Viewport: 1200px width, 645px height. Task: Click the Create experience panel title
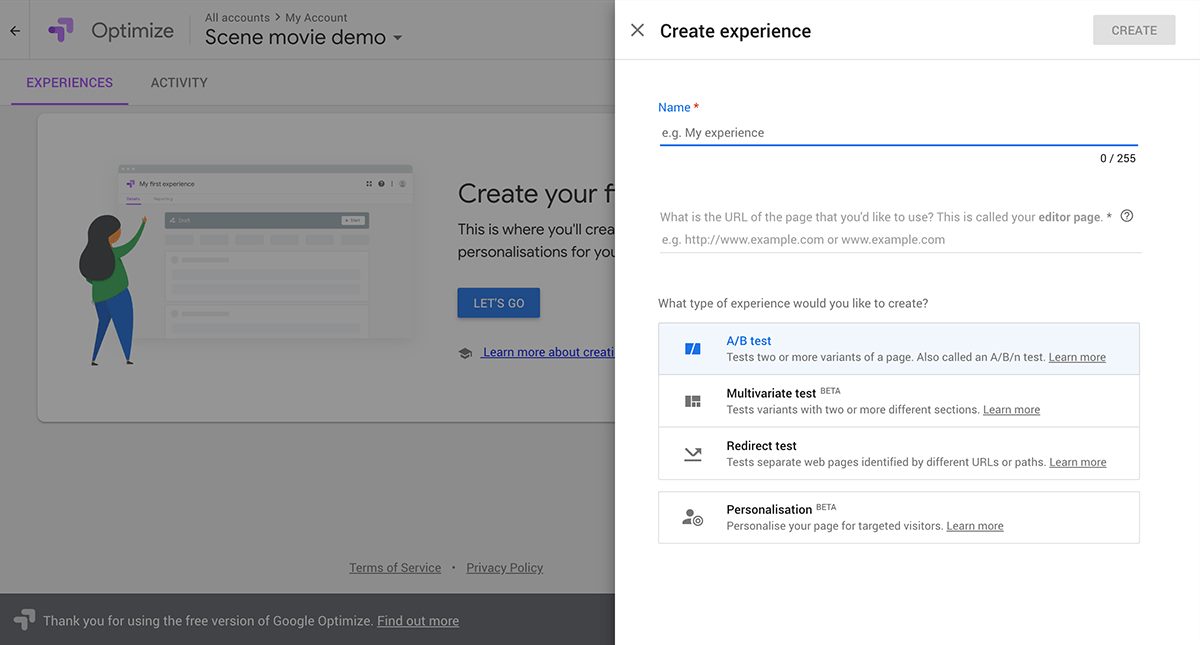pyautogui.click(x=736, y=31)
